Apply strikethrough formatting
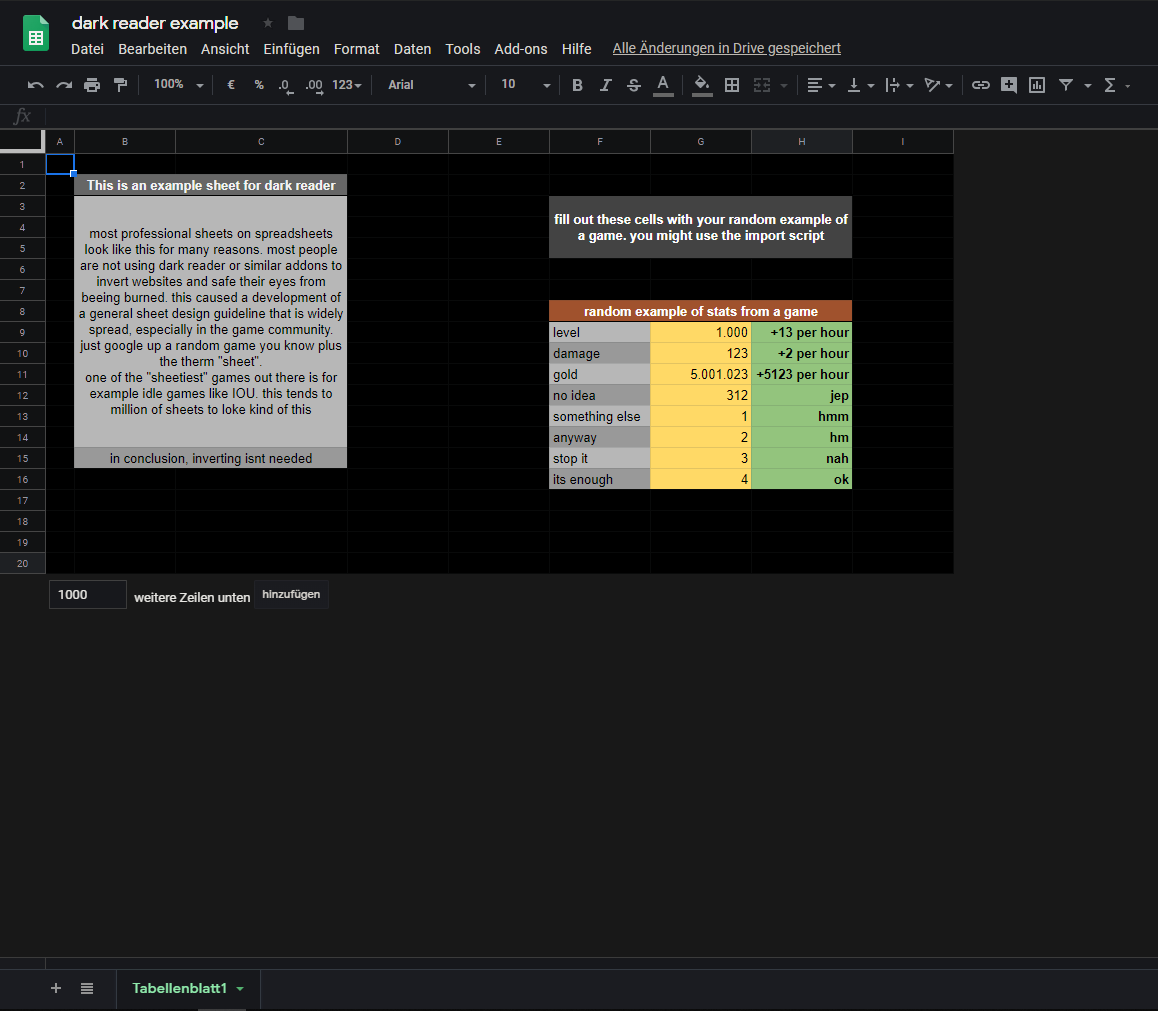Viewport: 1158px width, 1011px height. (x=634, y=85)
